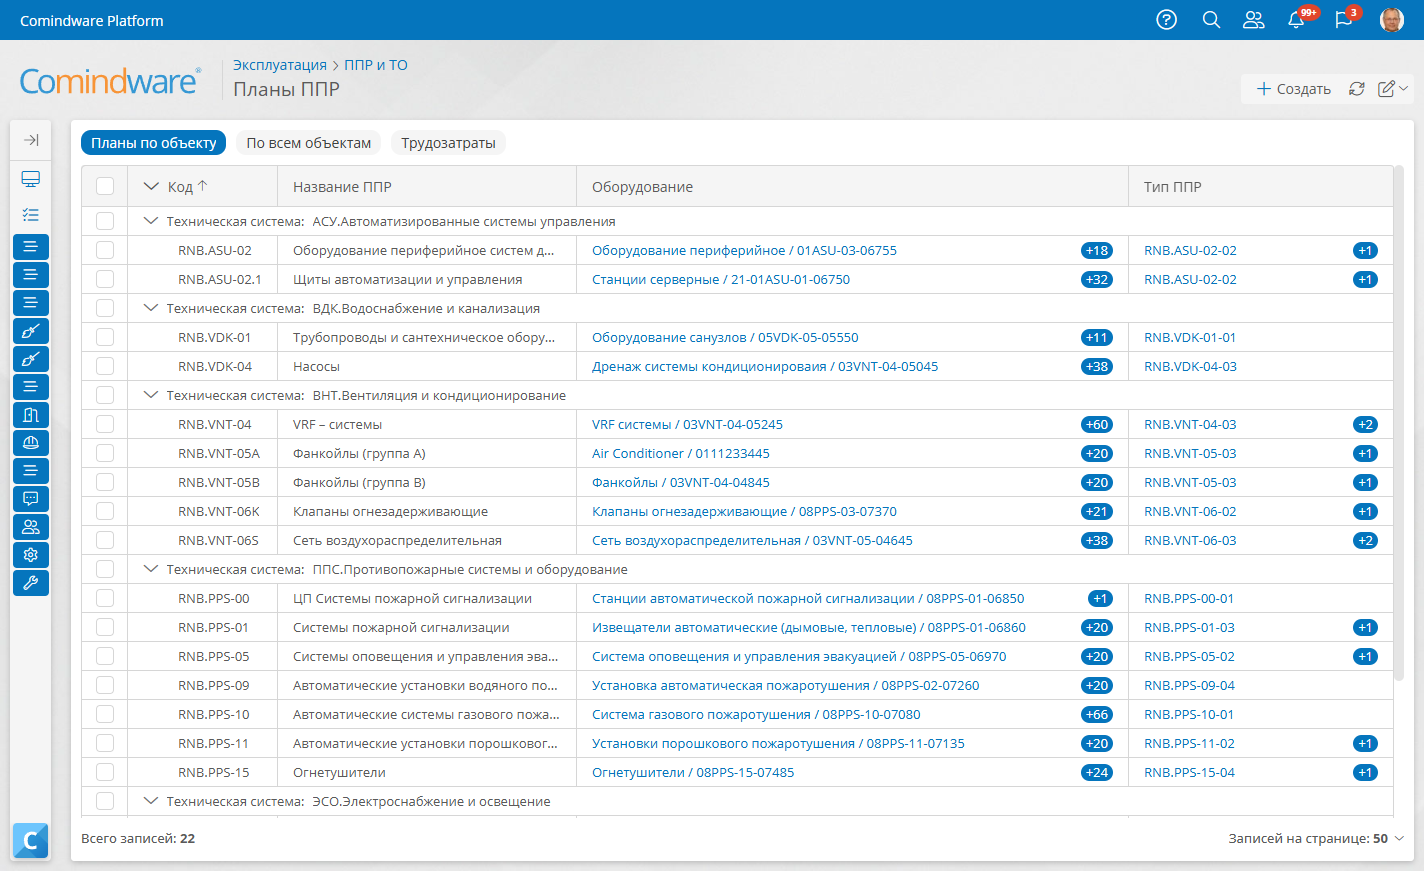Screen dimensions: 1424x871
Task: Open the door icon in sidebar
Action: pyautogui.click(x=31, y=415)
